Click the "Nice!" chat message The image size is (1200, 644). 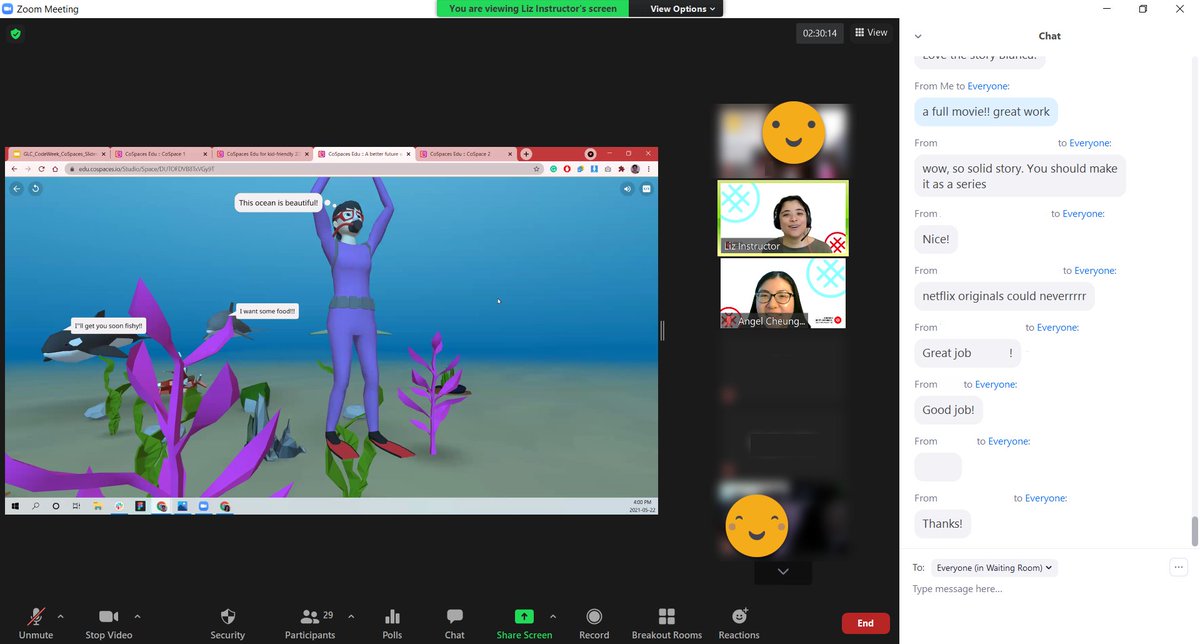click(x=936, y=240)
